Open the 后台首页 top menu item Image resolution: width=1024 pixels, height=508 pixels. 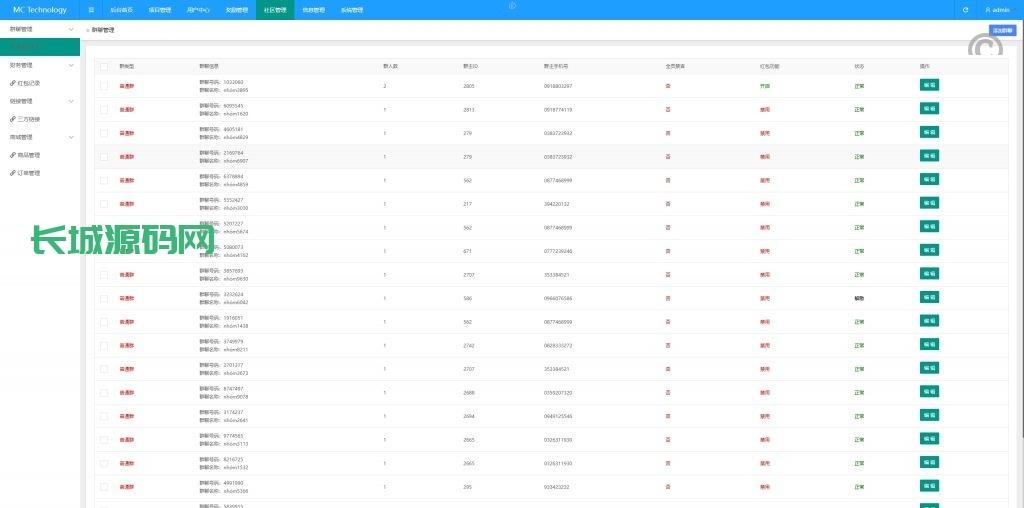(120, 10)
